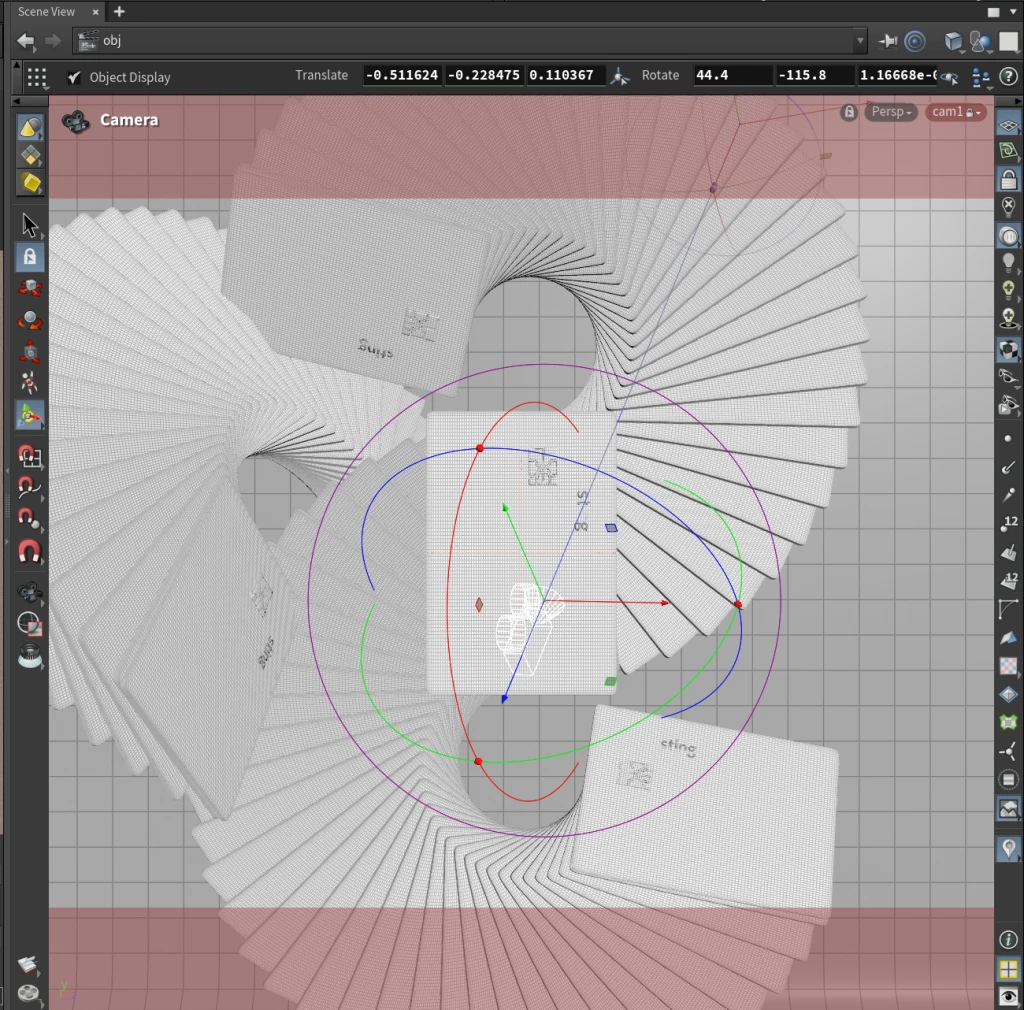Toggle the background image display icon
The width and height of the screenshot is (1024, 1010).
click(1008, 809)
